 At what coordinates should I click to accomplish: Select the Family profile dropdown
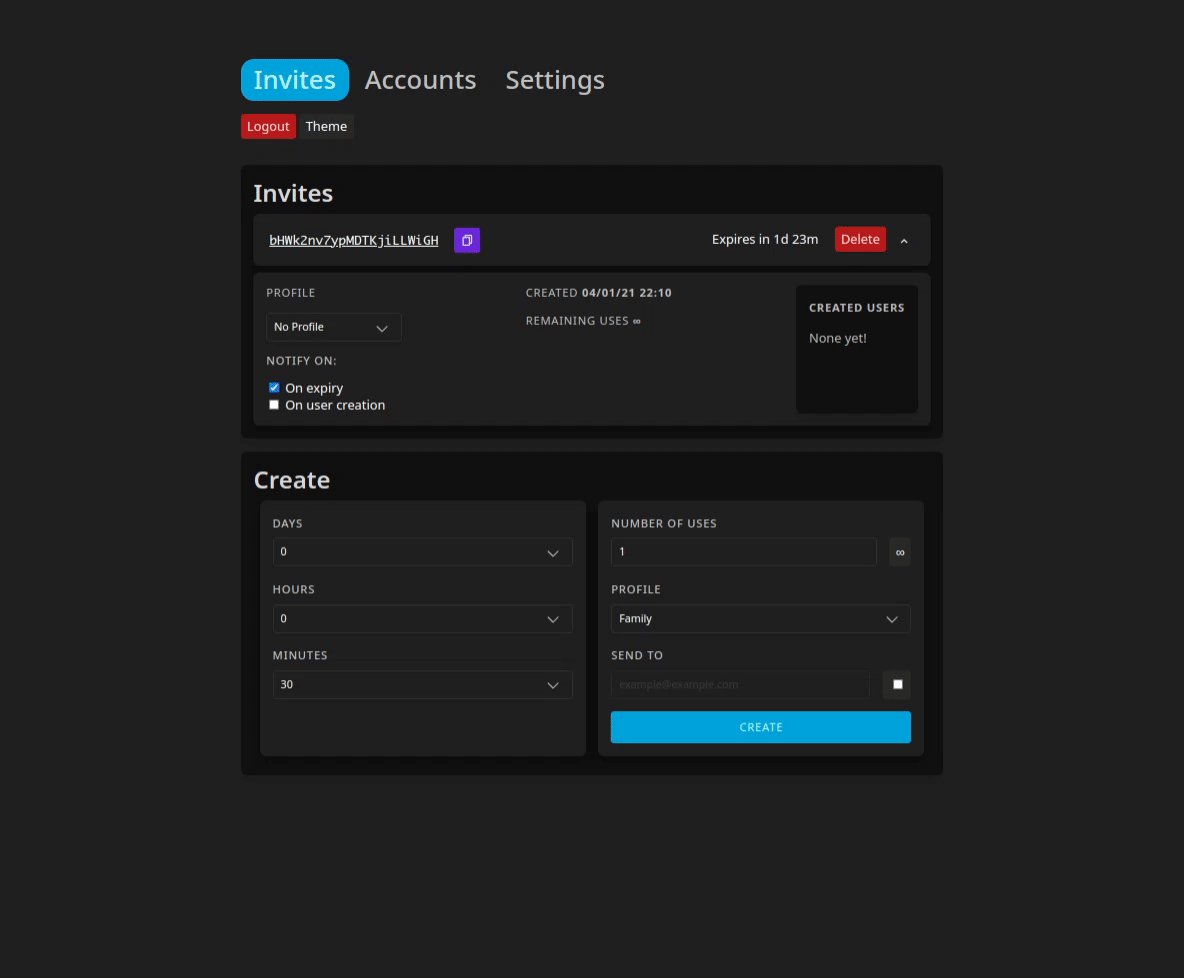pyautogui.click(x=760, y=619)
